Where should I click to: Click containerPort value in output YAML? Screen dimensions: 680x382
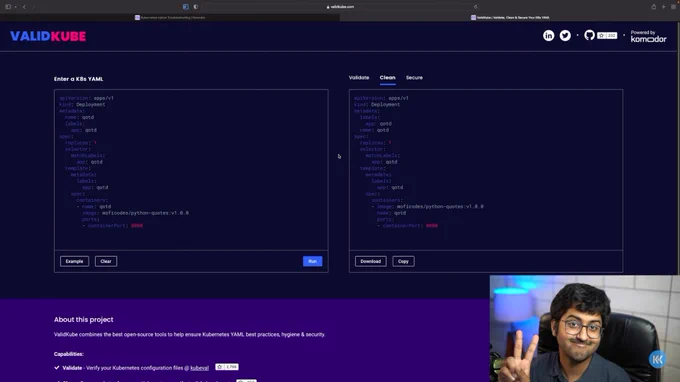(432, 226)
